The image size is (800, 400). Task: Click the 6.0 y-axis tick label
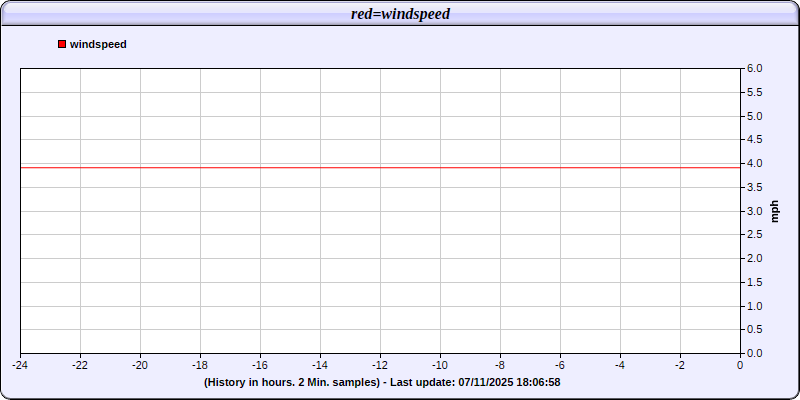pyautogui.click(x=755, y=69)
